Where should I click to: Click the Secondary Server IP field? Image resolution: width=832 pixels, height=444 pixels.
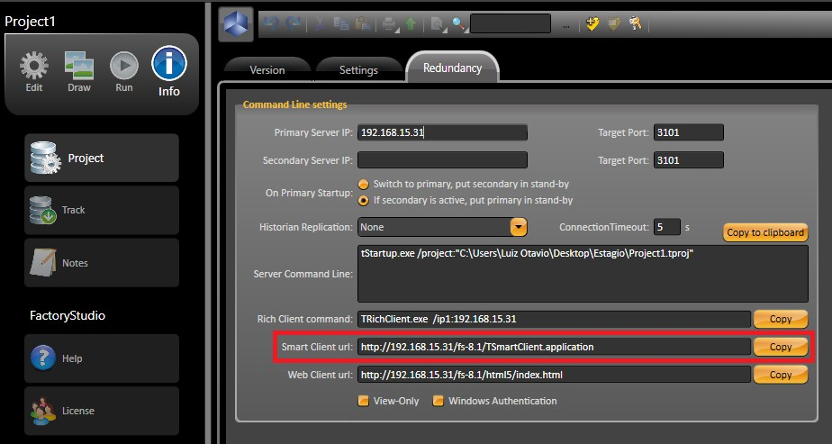pyautogui.click(x=443, y=160)
